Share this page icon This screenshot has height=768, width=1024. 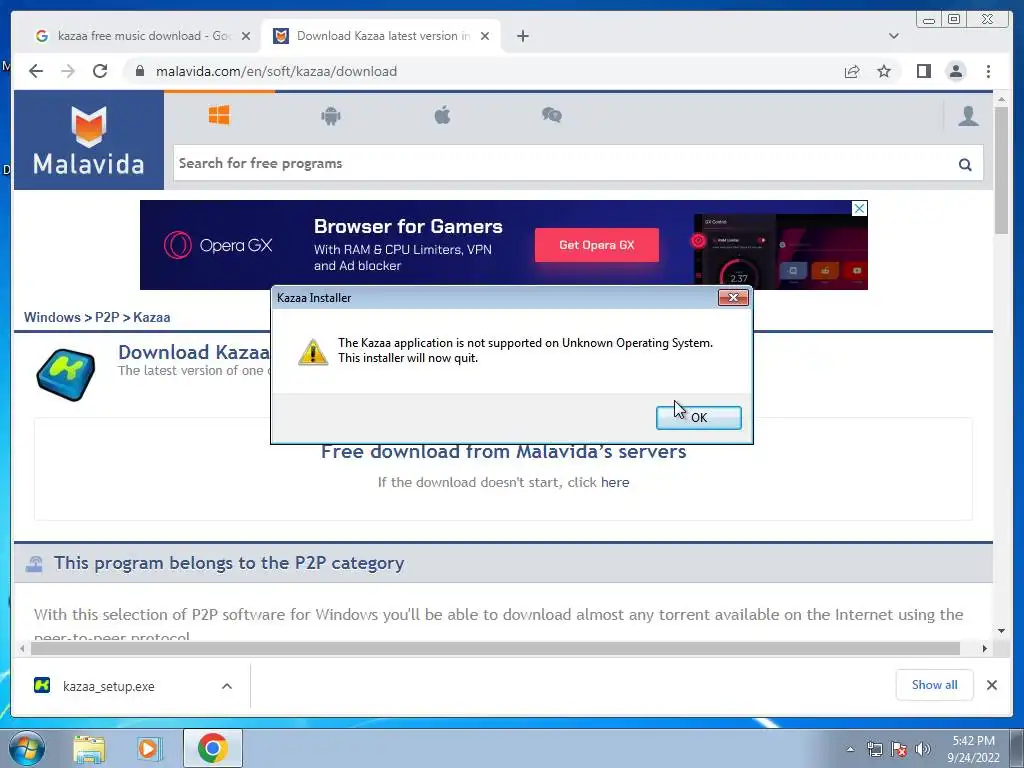(852, 71)
